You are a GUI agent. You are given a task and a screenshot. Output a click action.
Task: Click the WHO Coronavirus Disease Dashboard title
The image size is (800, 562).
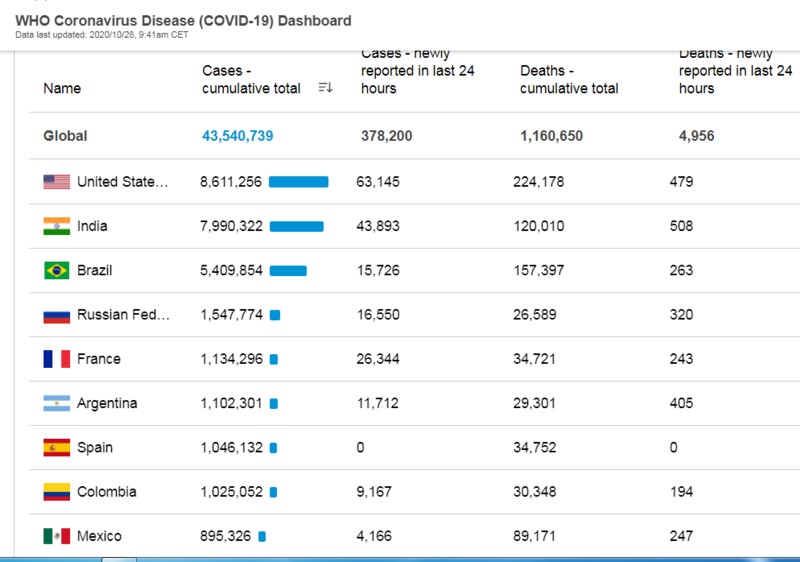click(x=183, y=20)
